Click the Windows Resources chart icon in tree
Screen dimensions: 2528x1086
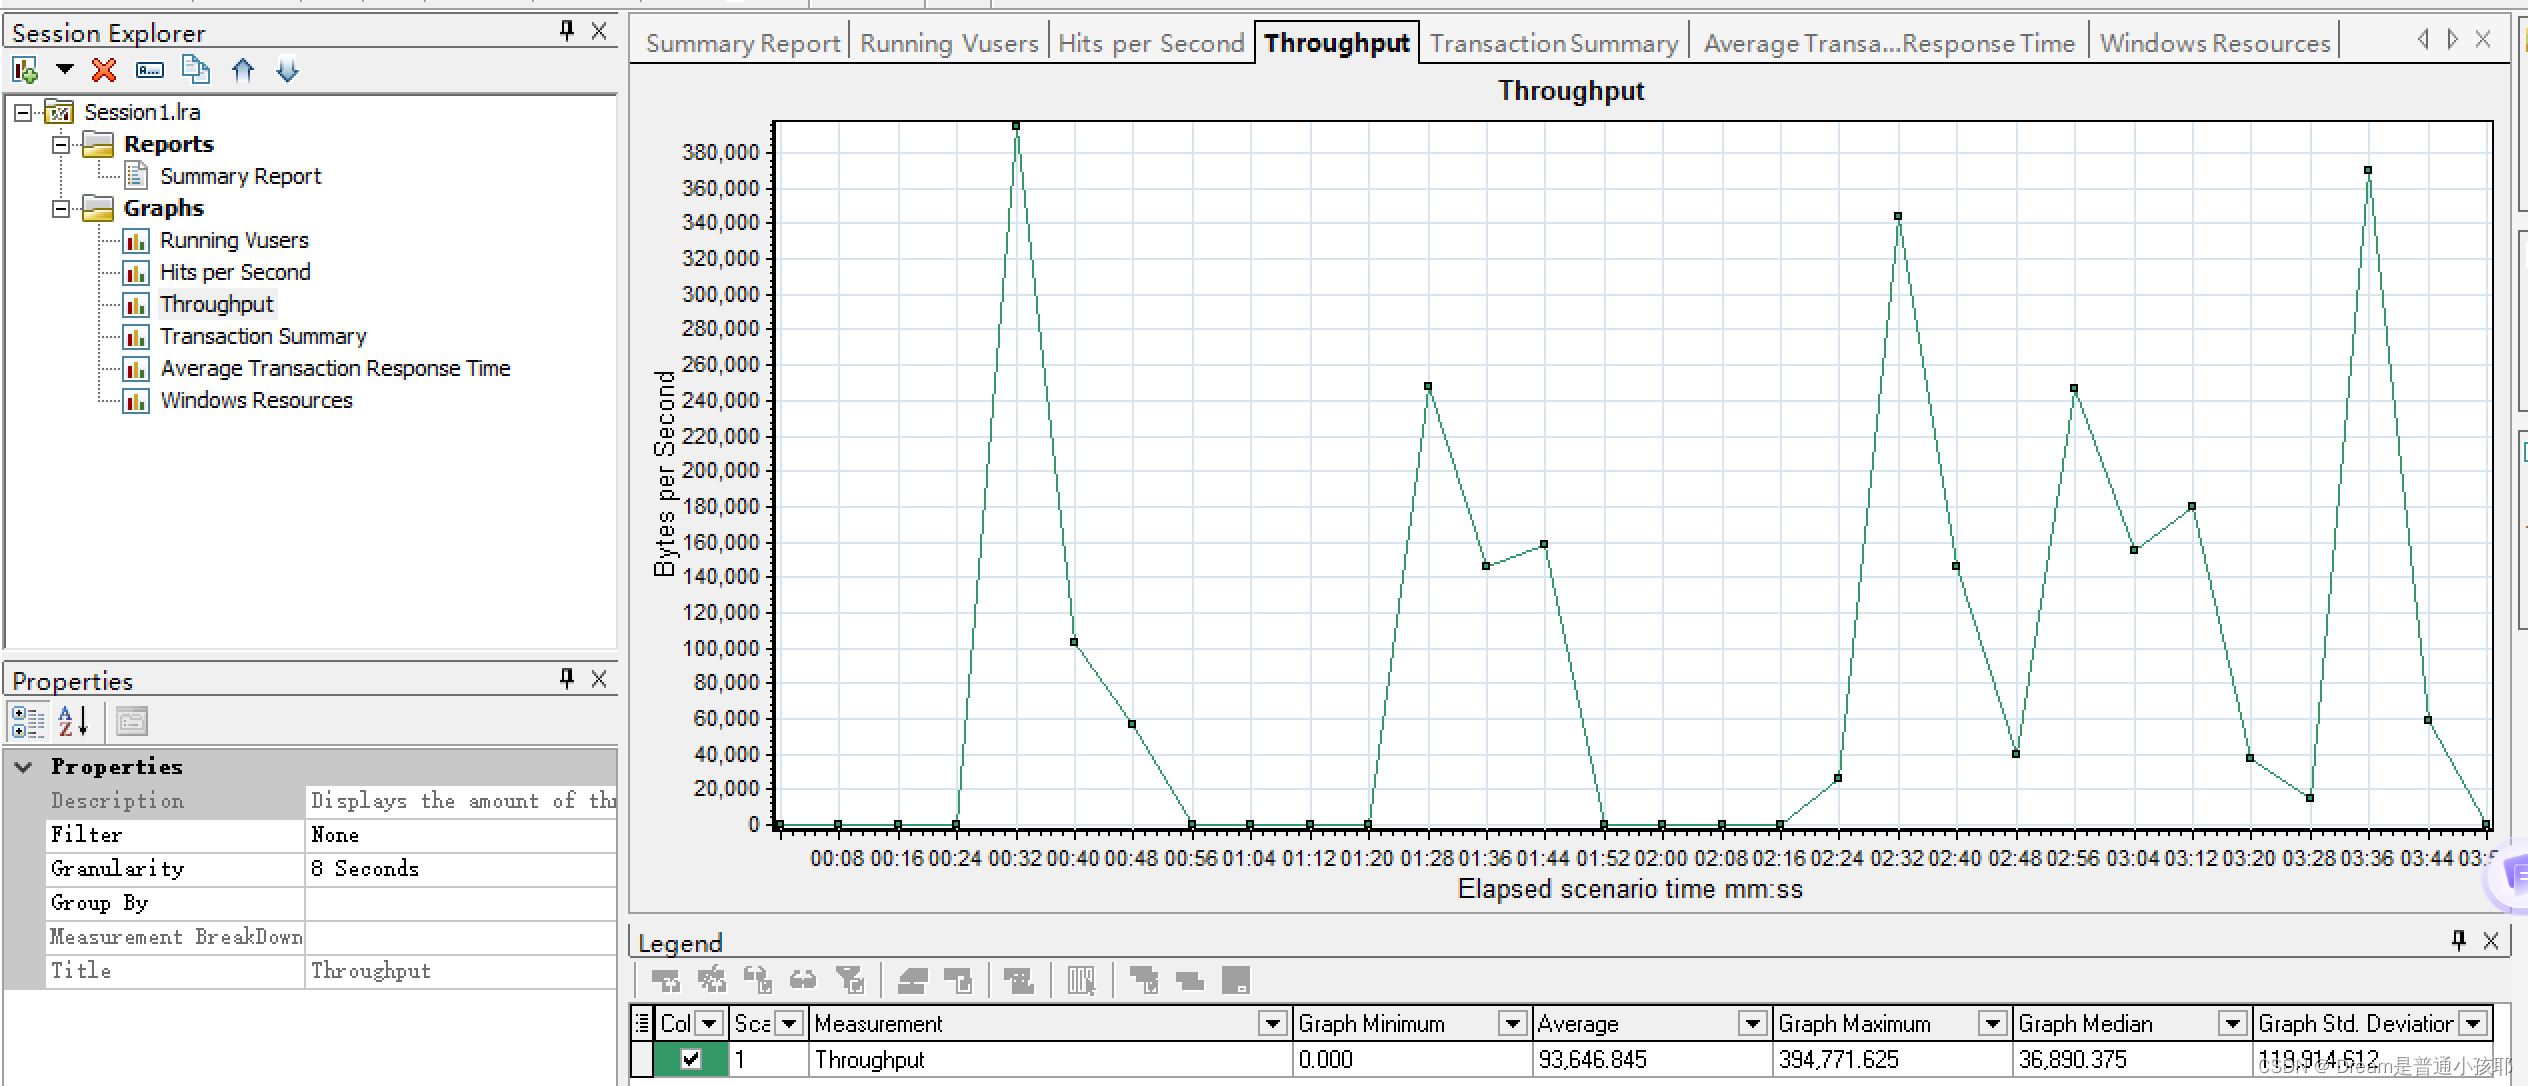click(x=136, y=401)
